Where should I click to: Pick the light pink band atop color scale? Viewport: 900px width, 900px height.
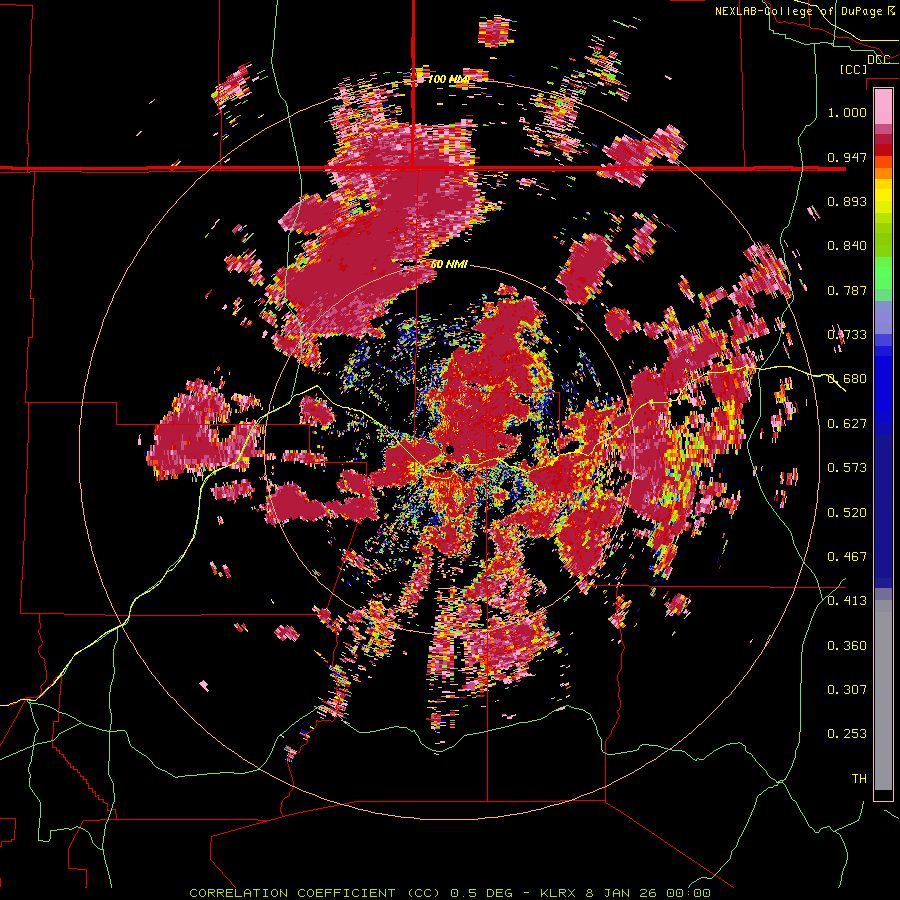click(883, 106)
